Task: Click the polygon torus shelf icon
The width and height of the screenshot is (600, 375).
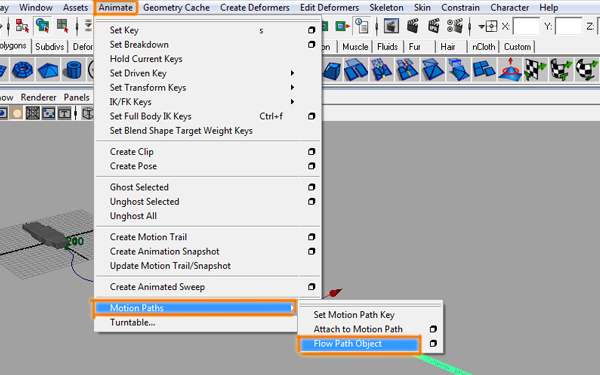Action: [23, 70]
